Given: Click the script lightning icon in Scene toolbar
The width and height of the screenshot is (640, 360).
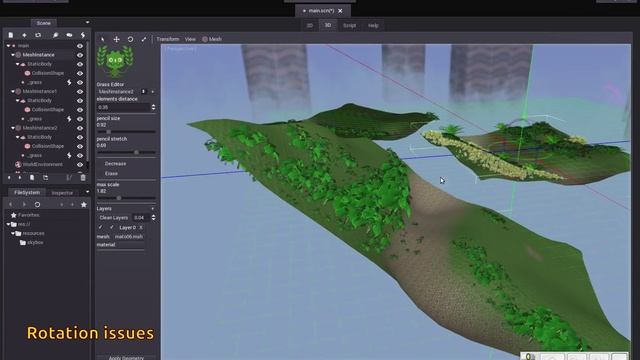Looking at the screenshot, I should (x=83, y=35).
